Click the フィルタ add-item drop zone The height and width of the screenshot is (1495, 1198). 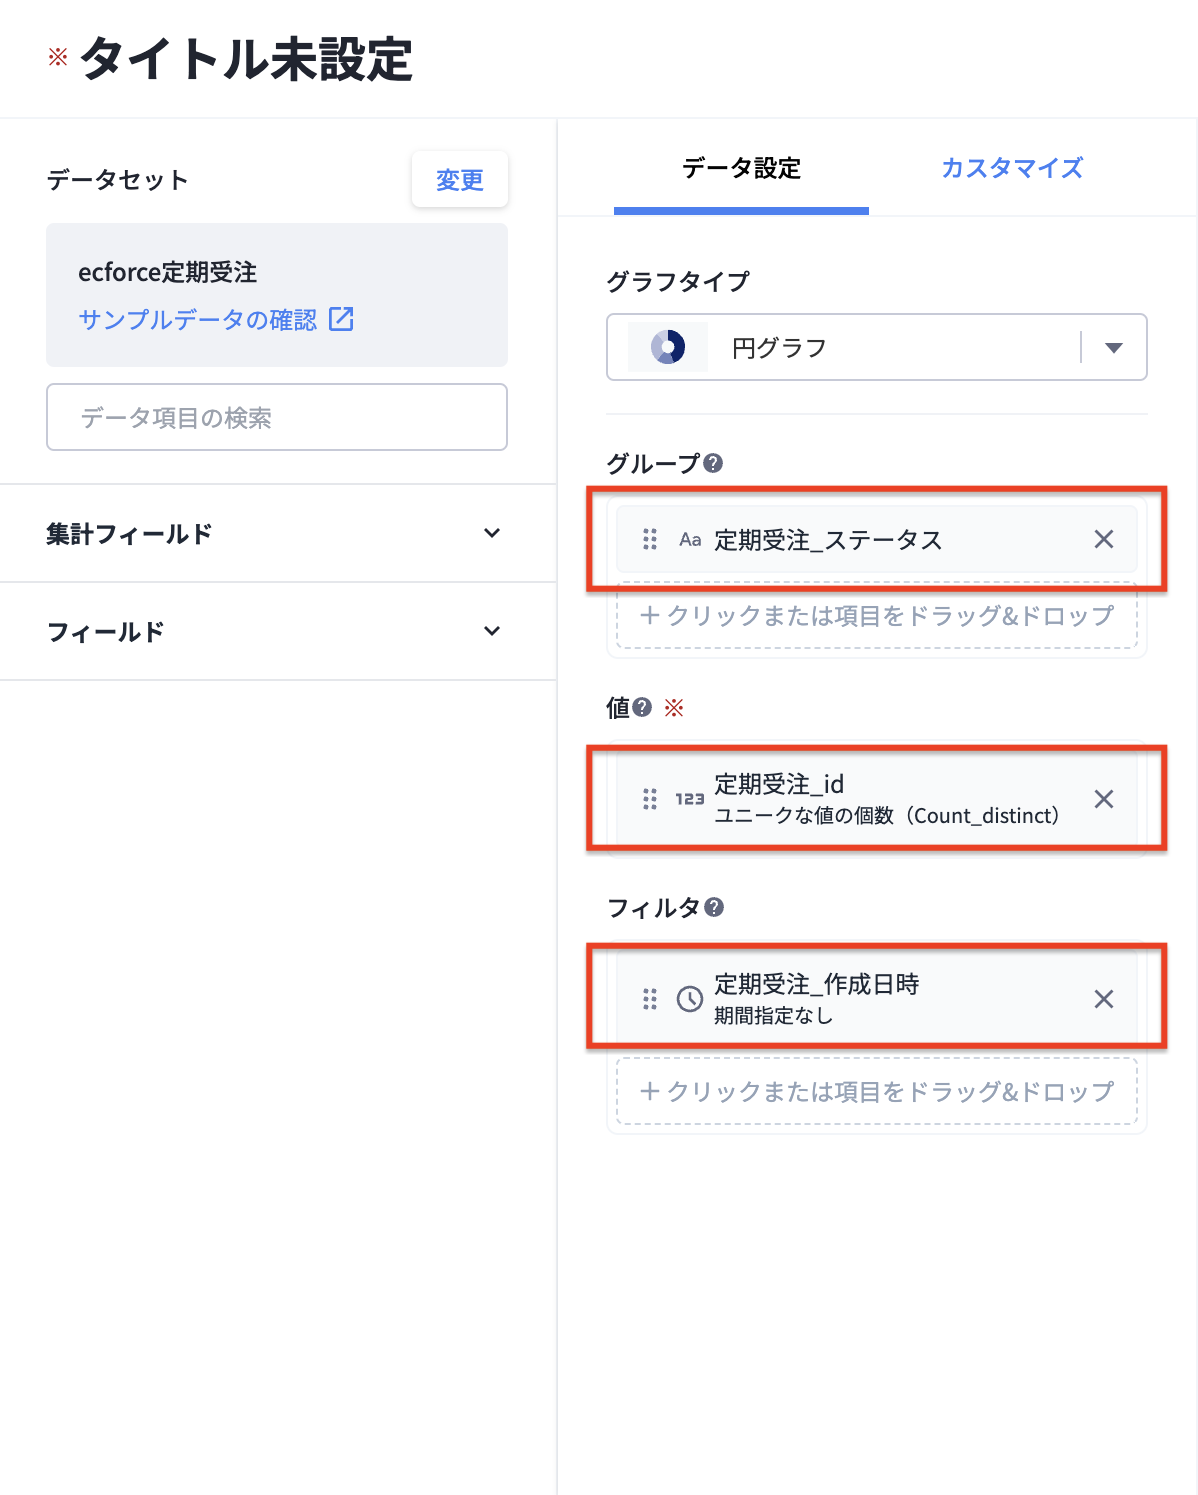877,1091
